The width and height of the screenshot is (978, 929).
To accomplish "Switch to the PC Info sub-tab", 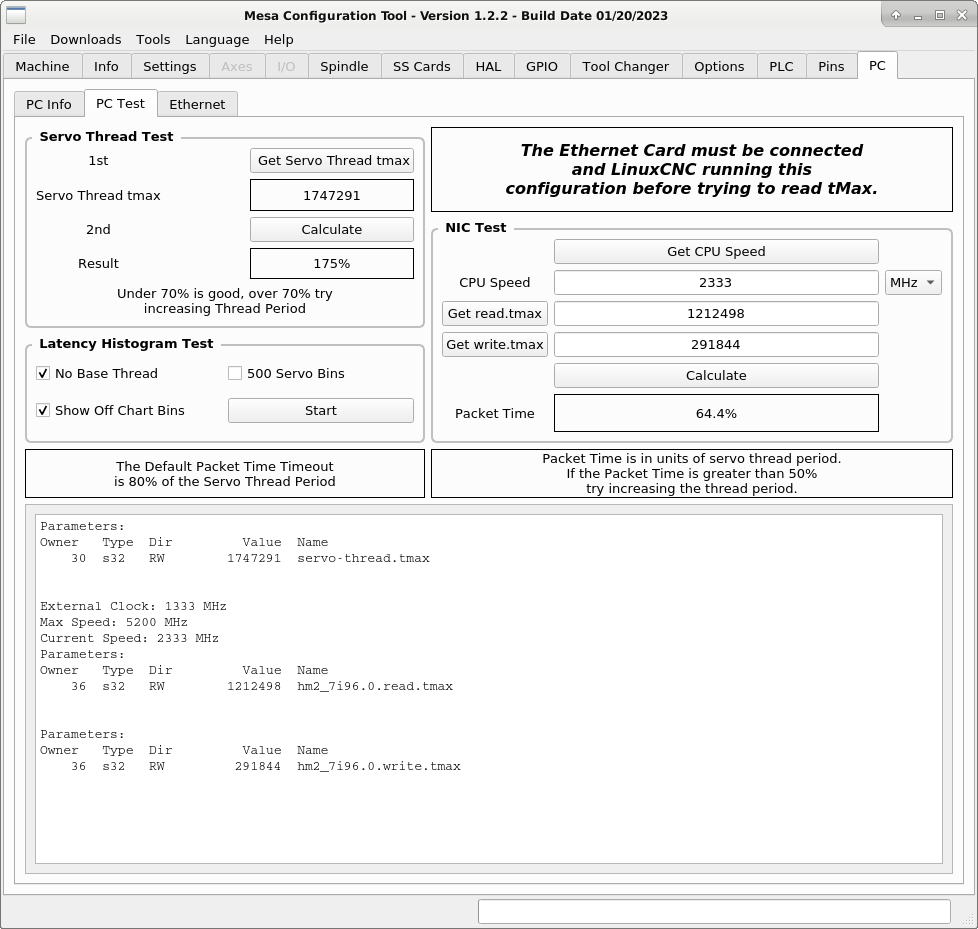I will [x=49, y=104].
